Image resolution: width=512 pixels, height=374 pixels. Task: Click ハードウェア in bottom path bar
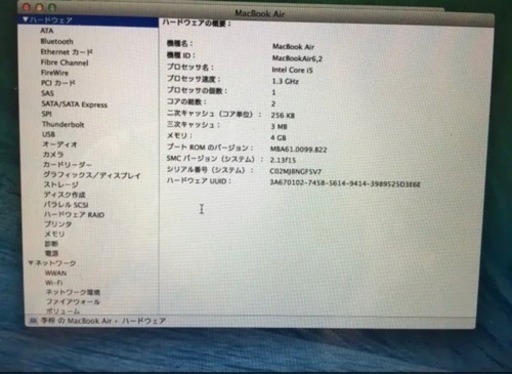click(x=144, y=321)
